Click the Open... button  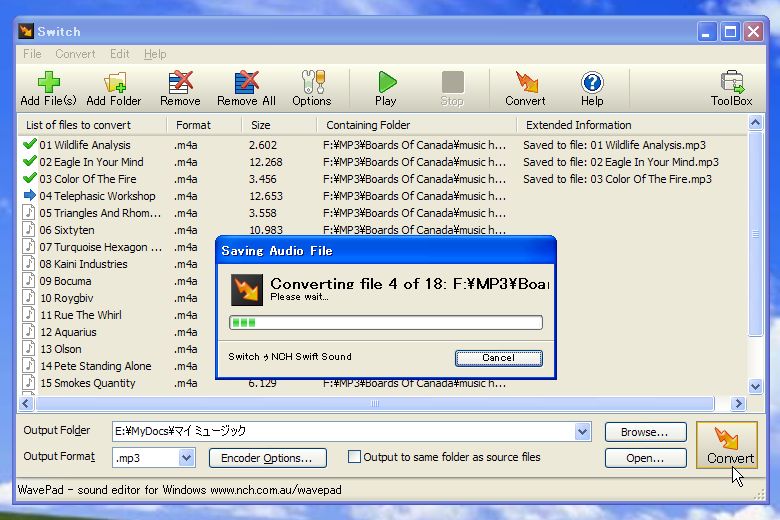pyautogui.click(x=645, y=458)
